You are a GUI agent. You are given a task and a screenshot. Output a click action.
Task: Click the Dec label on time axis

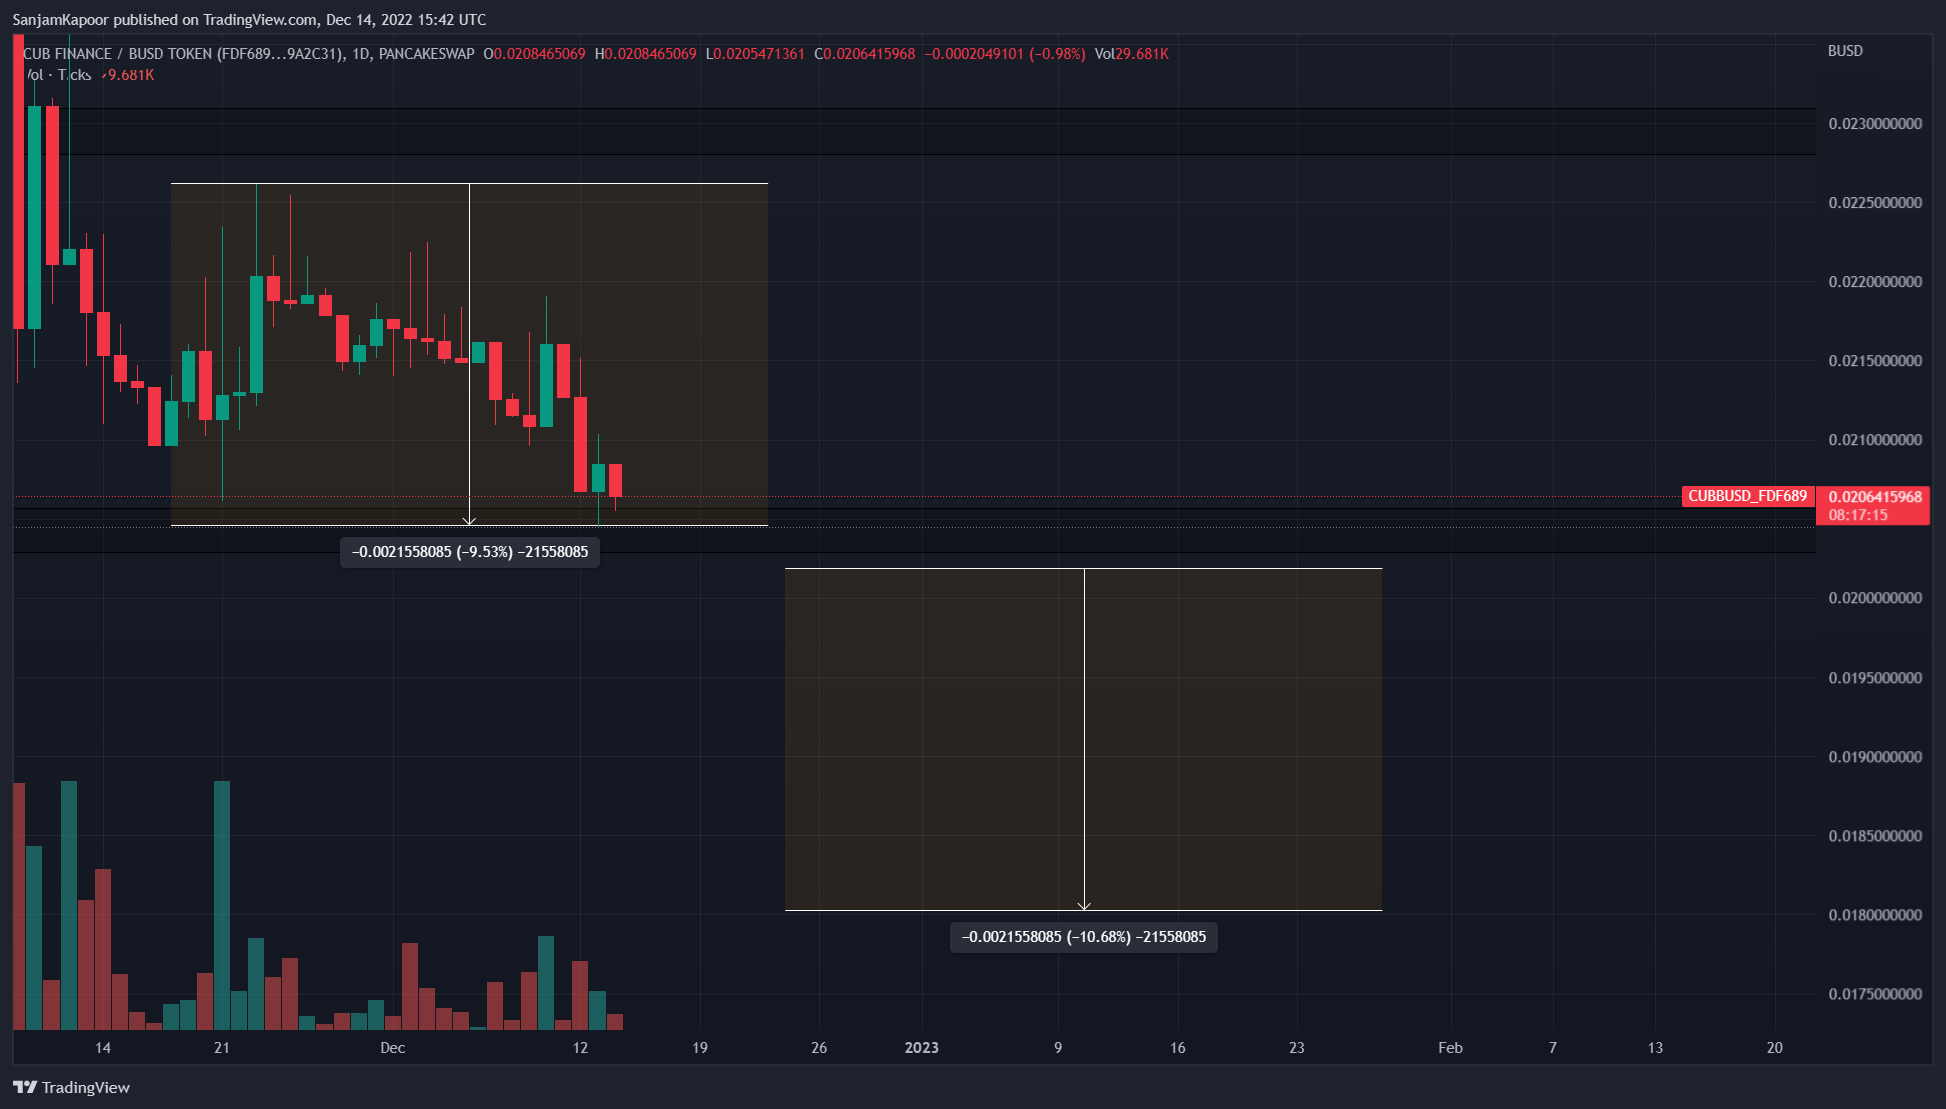click(x=393, y=1048)
